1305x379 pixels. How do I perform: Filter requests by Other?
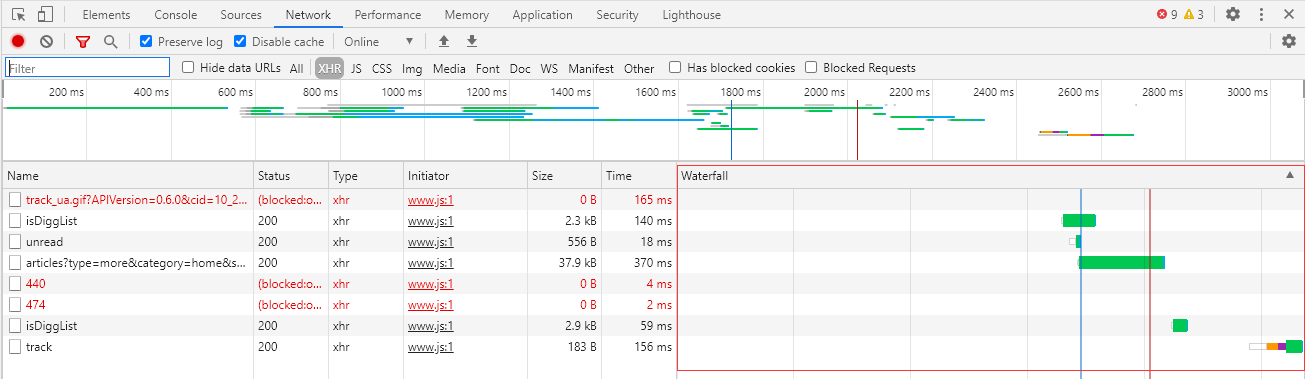point(639,69)
